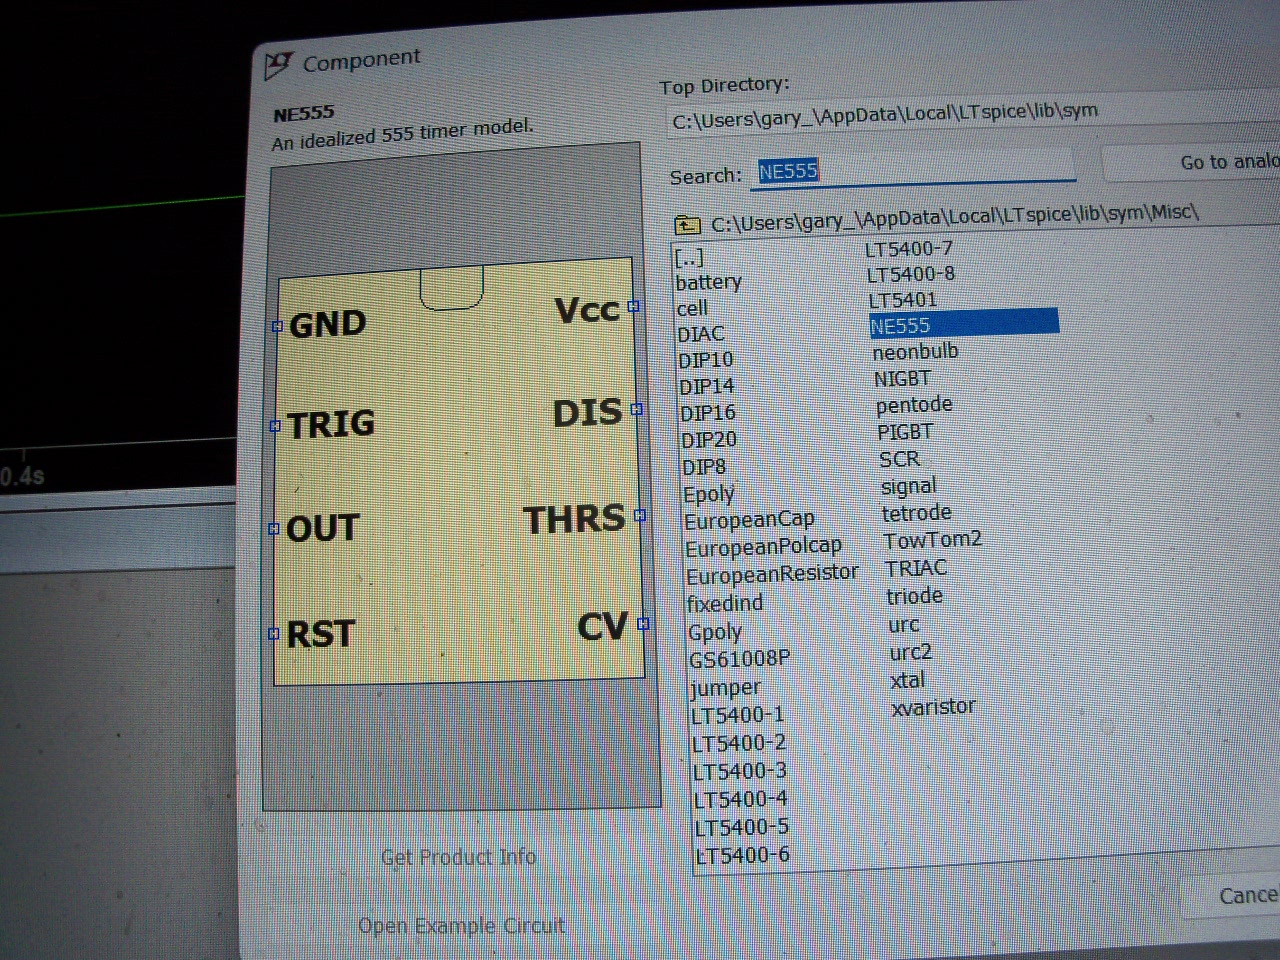Select neonbulb in the component list
Viewport: 1280px width, 960px height.
pyautogui.click(x=915, y=352)
